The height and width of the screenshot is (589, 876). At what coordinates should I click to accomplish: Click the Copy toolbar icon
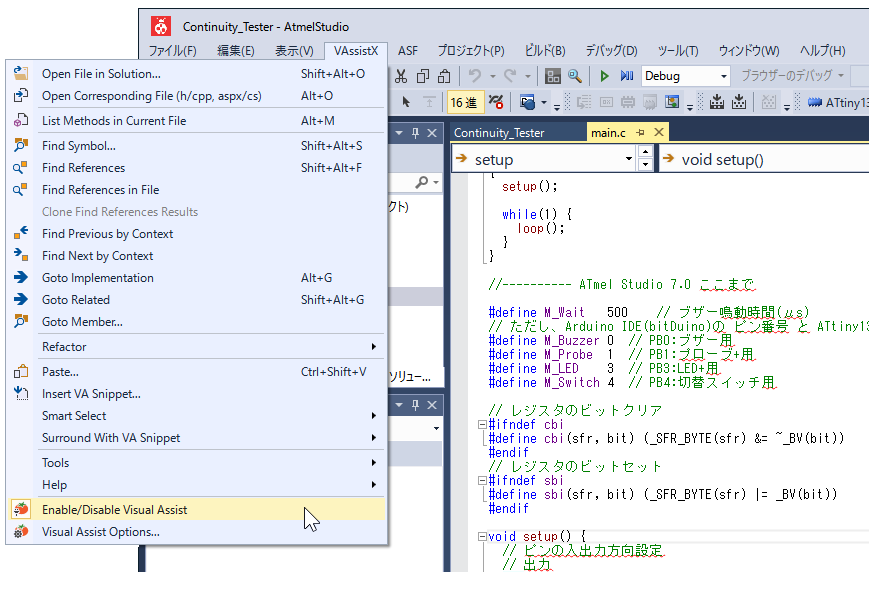pyautogui.click(x=423, y=76)
